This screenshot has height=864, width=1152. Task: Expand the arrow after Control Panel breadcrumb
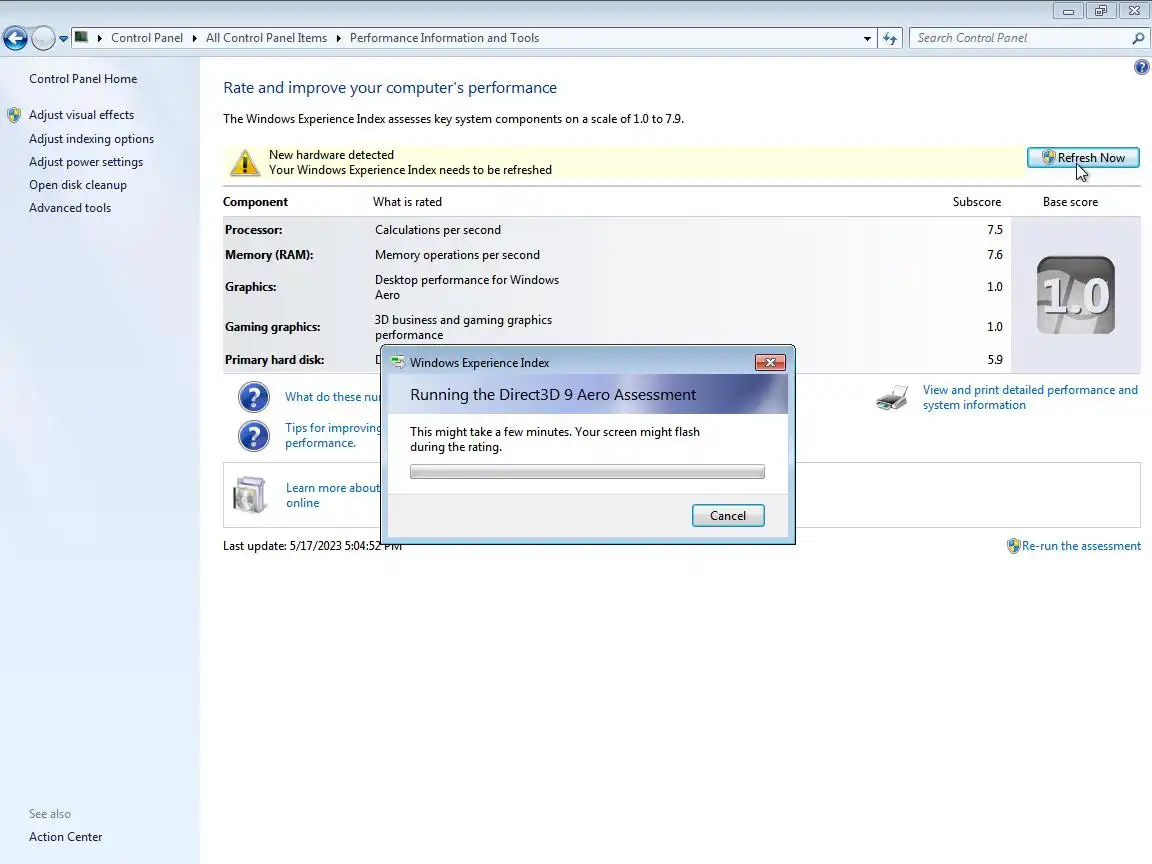click(x=195, y=38)
